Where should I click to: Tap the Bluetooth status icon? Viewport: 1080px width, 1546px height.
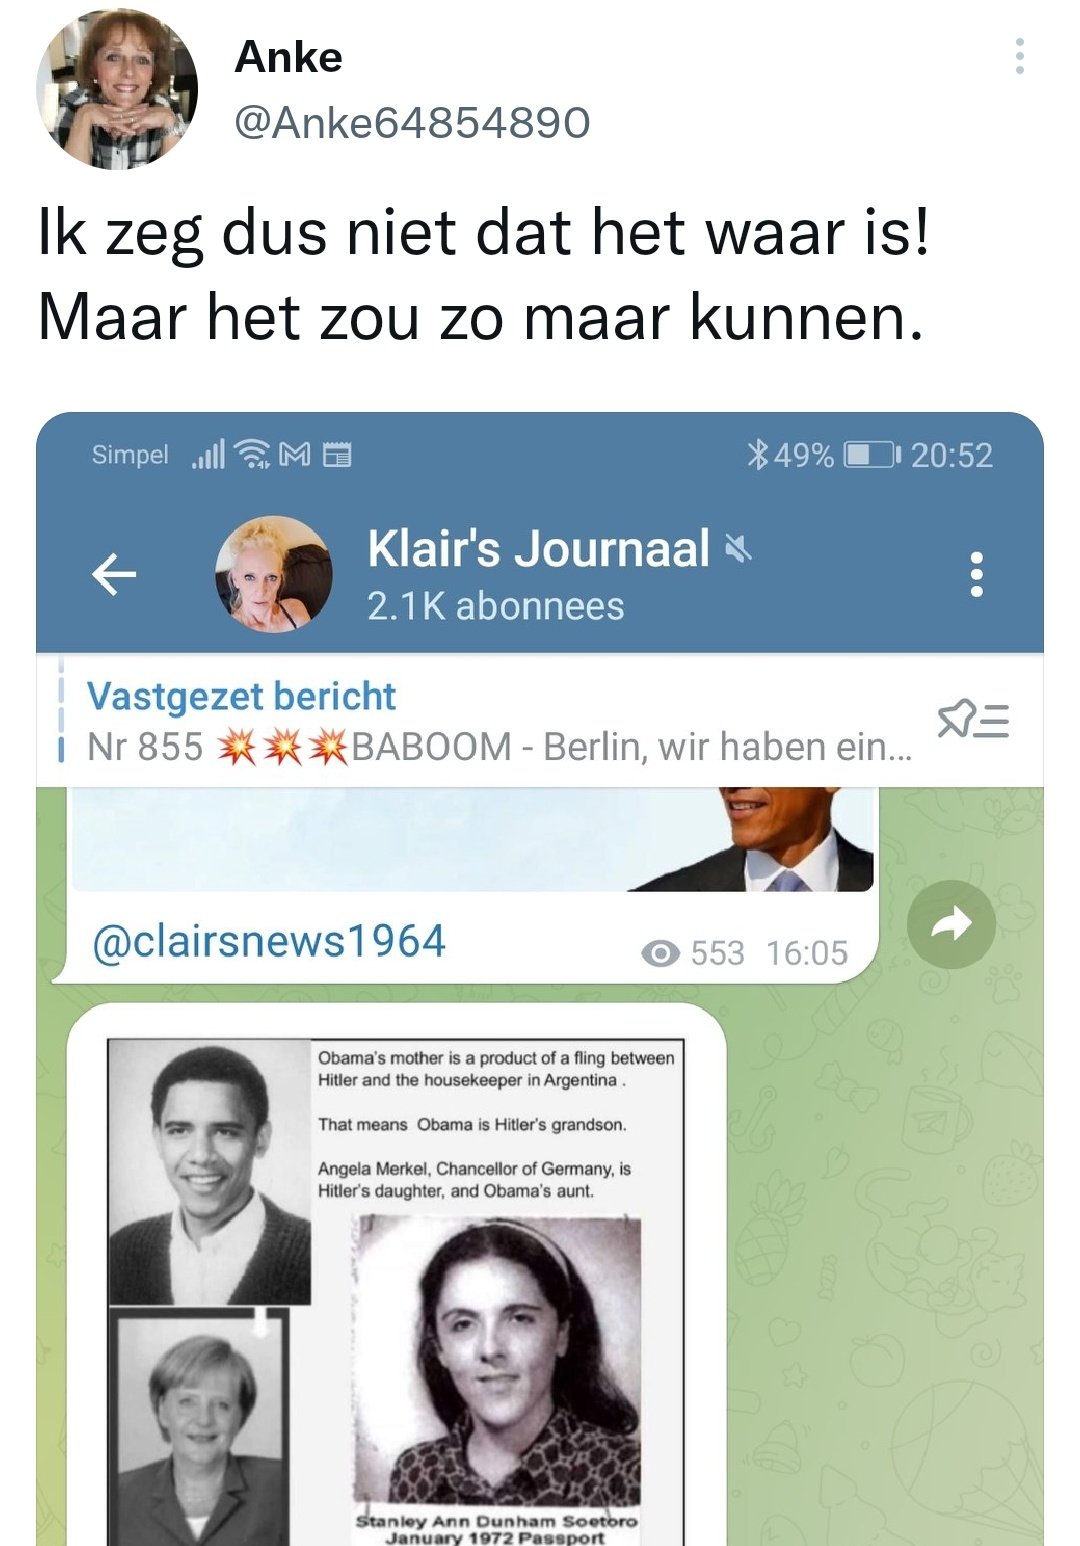click(x=757, y=455)
